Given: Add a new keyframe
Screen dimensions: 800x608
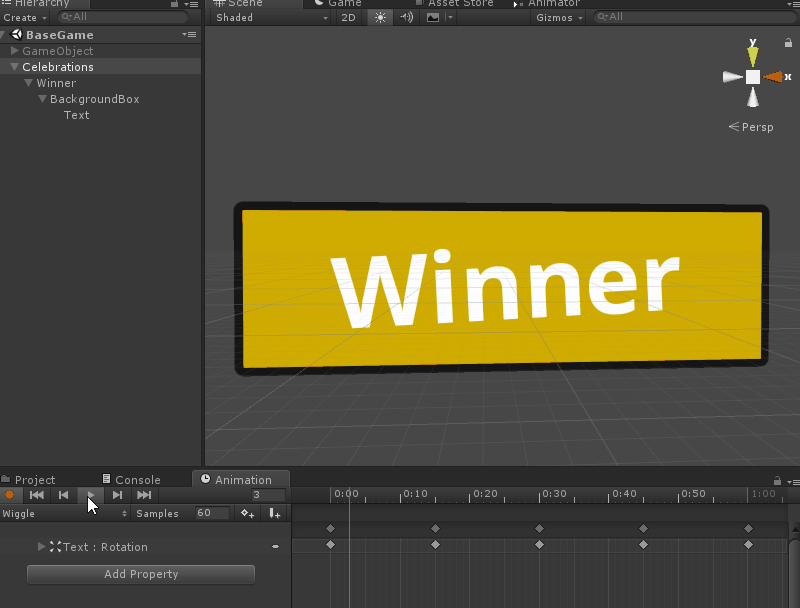Looking at the screenshot, I should coord(247,513).
